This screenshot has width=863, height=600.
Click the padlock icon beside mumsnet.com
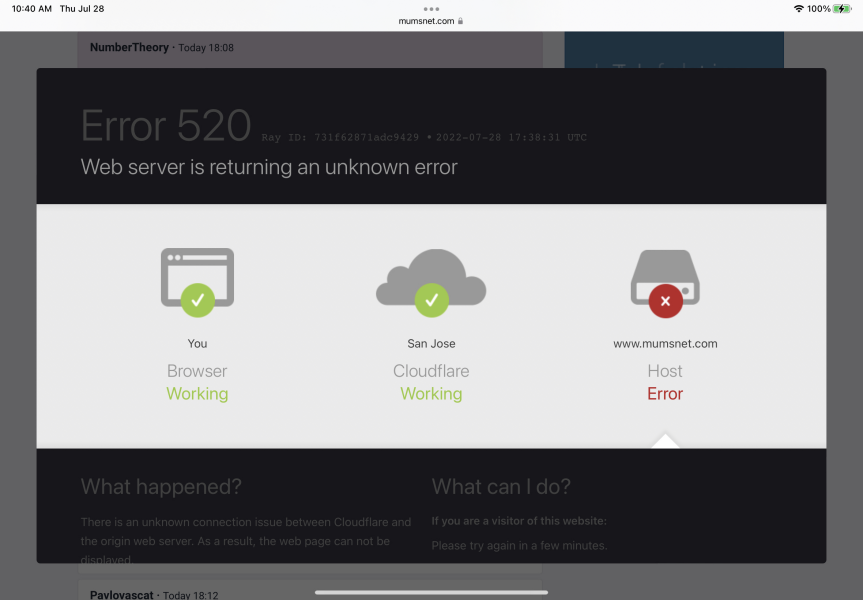tap(459, 20)
